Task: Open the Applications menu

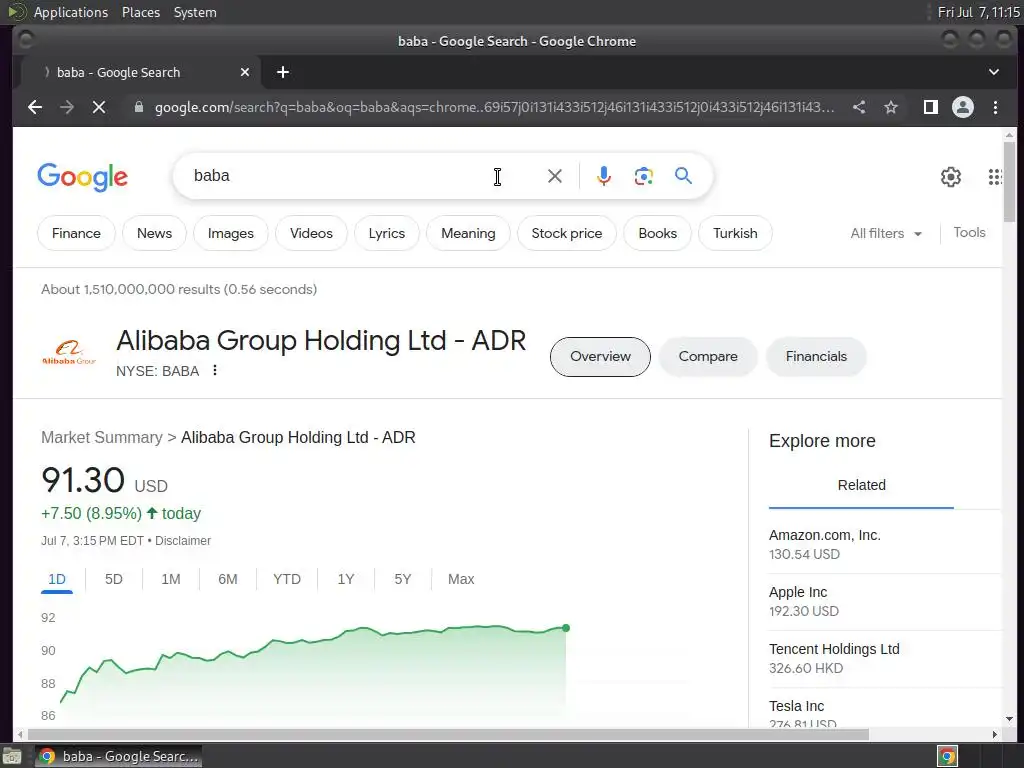Action: click(71, 12)
